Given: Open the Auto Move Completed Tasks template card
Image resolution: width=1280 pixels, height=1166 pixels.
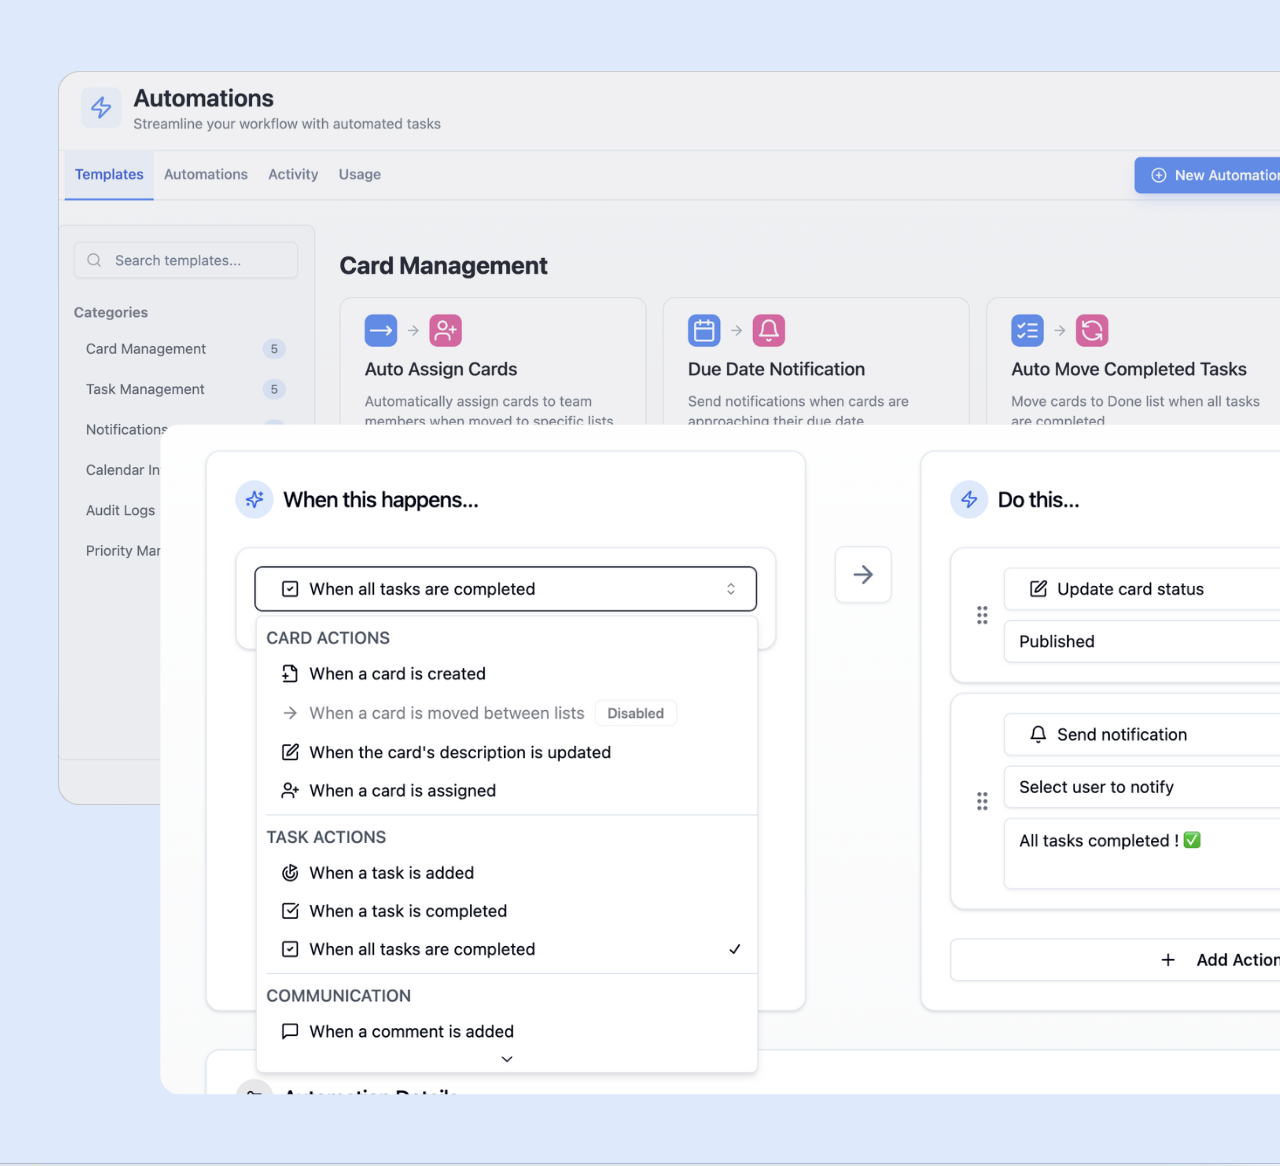Looking at the screenshot, I should point(1133,361).
